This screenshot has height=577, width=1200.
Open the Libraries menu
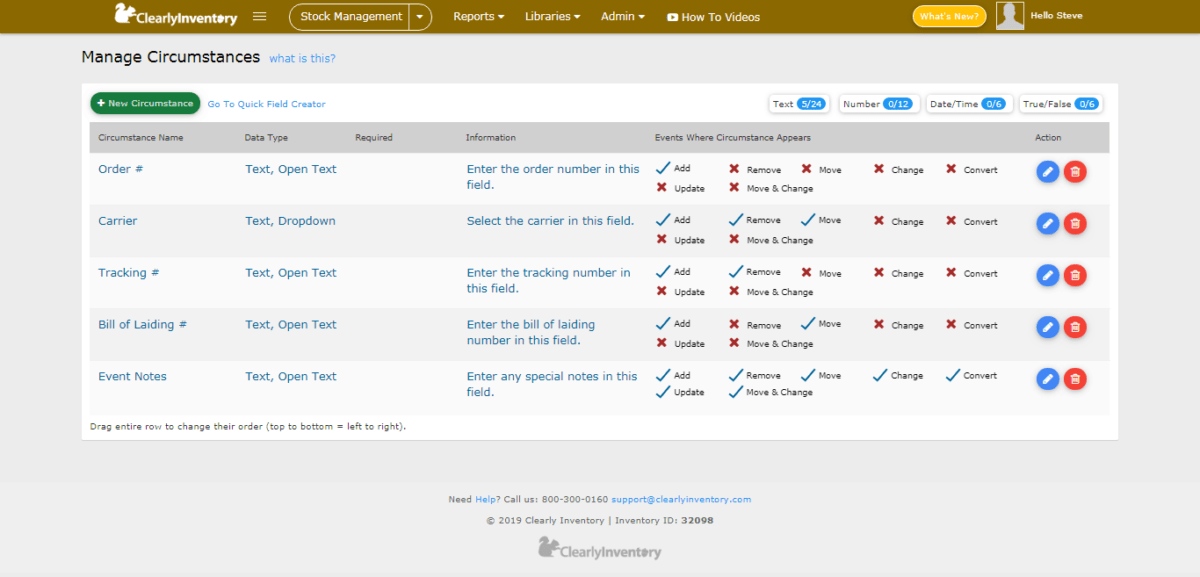(x=551, y=16)
